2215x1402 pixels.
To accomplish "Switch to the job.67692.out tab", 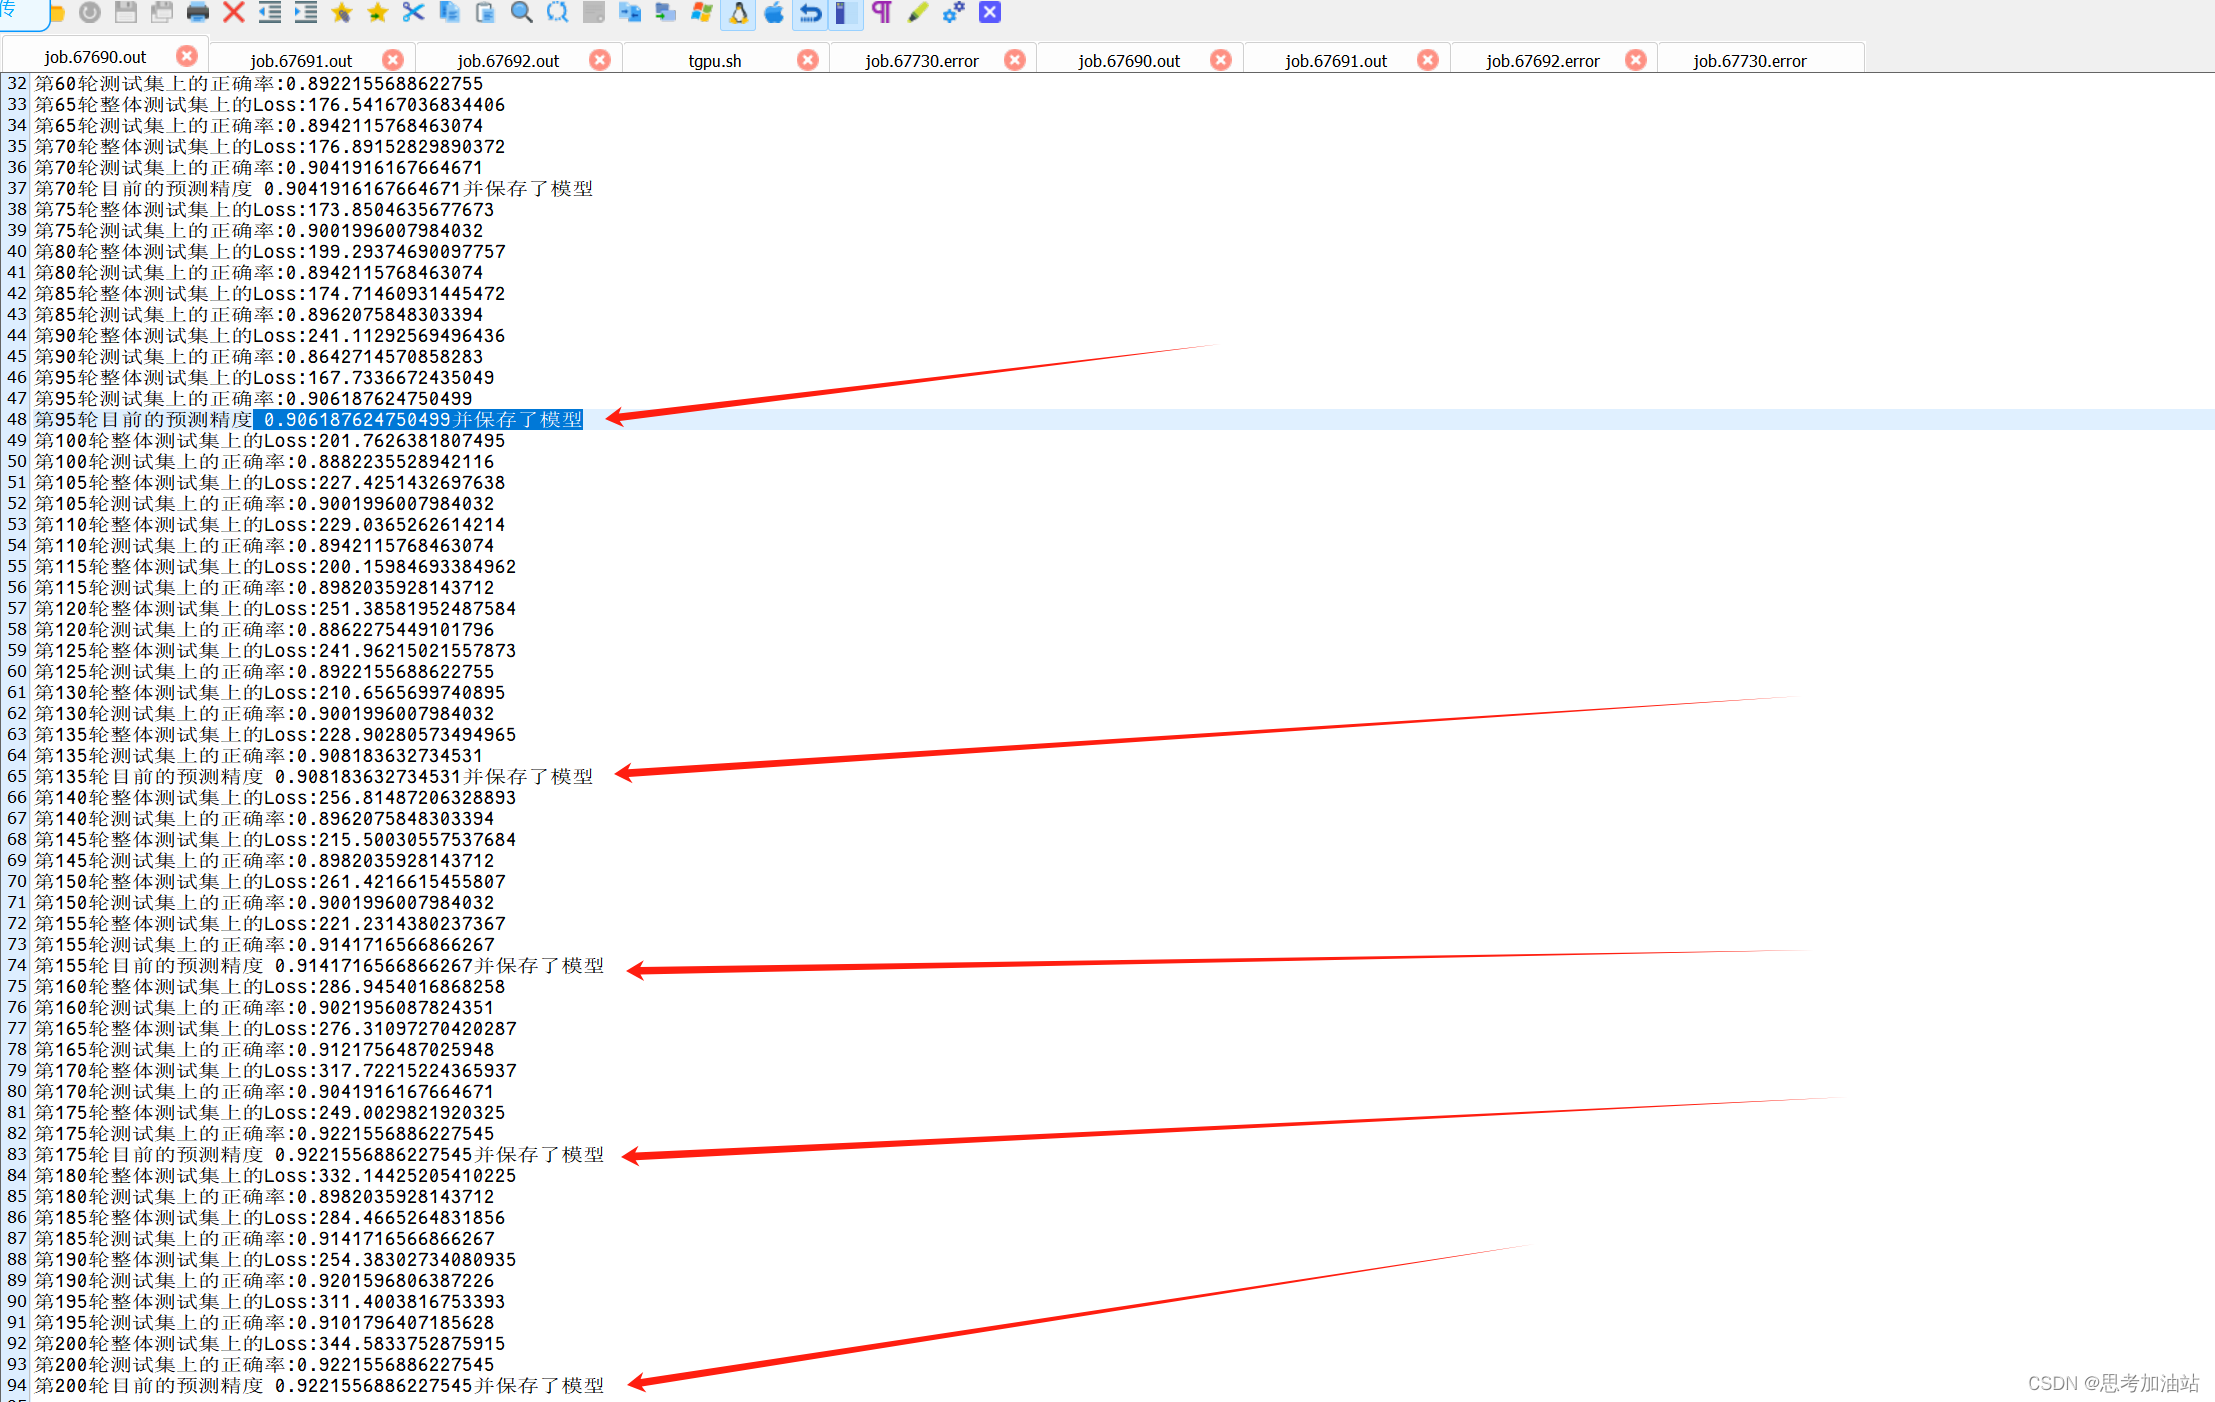I will pyautogui.click(x=507, y=61).
